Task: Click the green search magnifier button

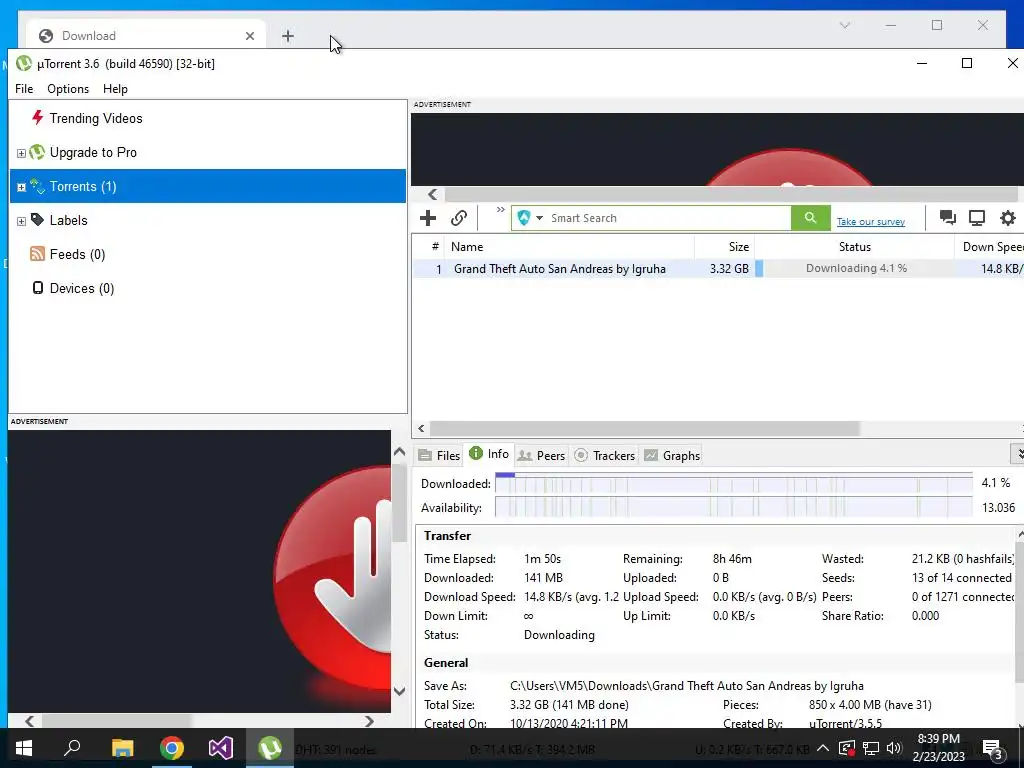Action: (810, 218)
